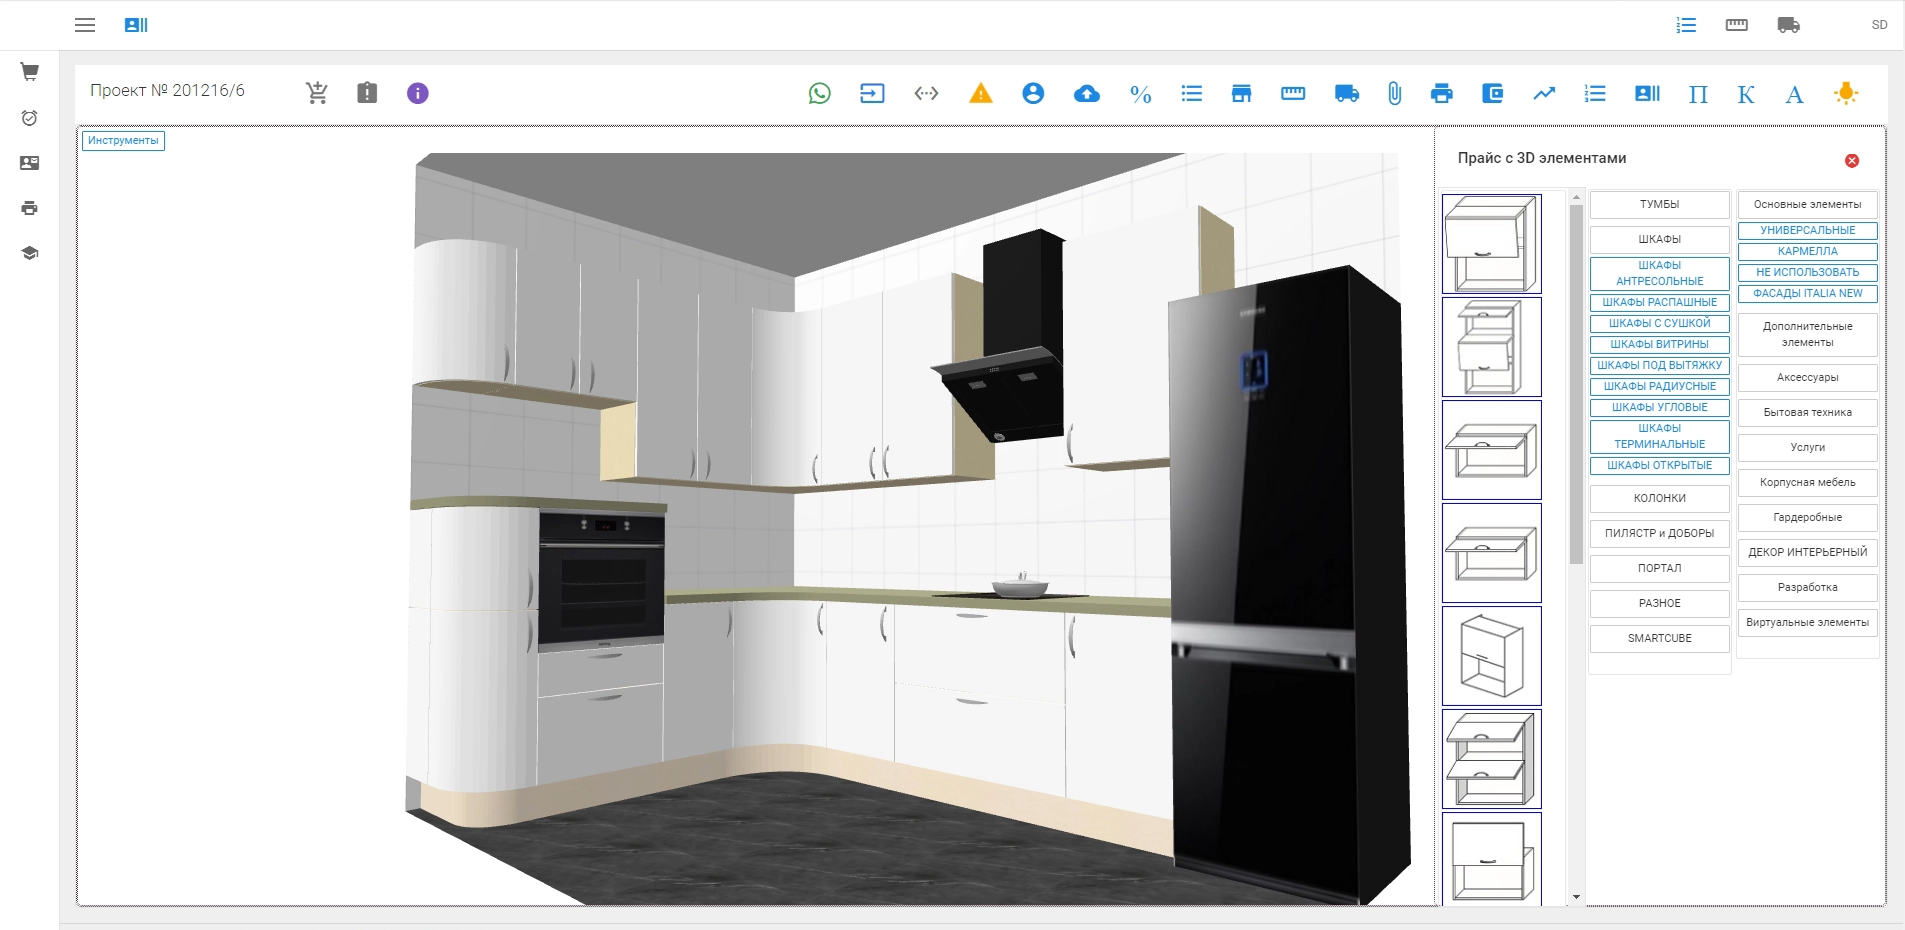Click the add-to-cart icon beside project number
Screen dimensions: 1905x930
(317, 93)
